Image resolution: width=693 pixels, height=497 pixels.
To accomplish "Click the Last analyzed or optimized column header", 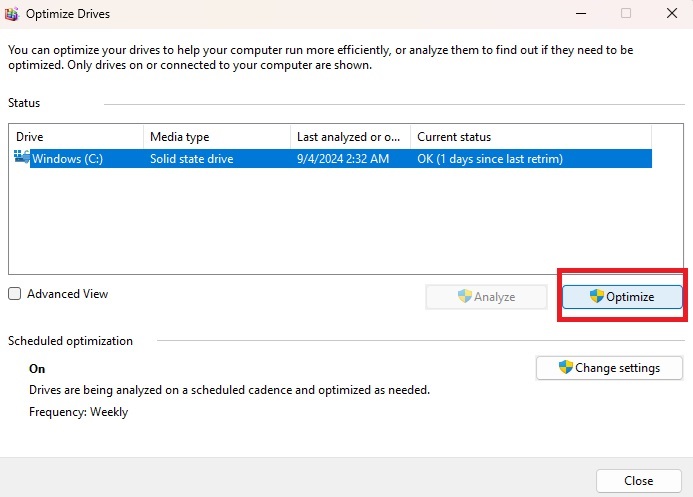I will (x=350, y=137).
